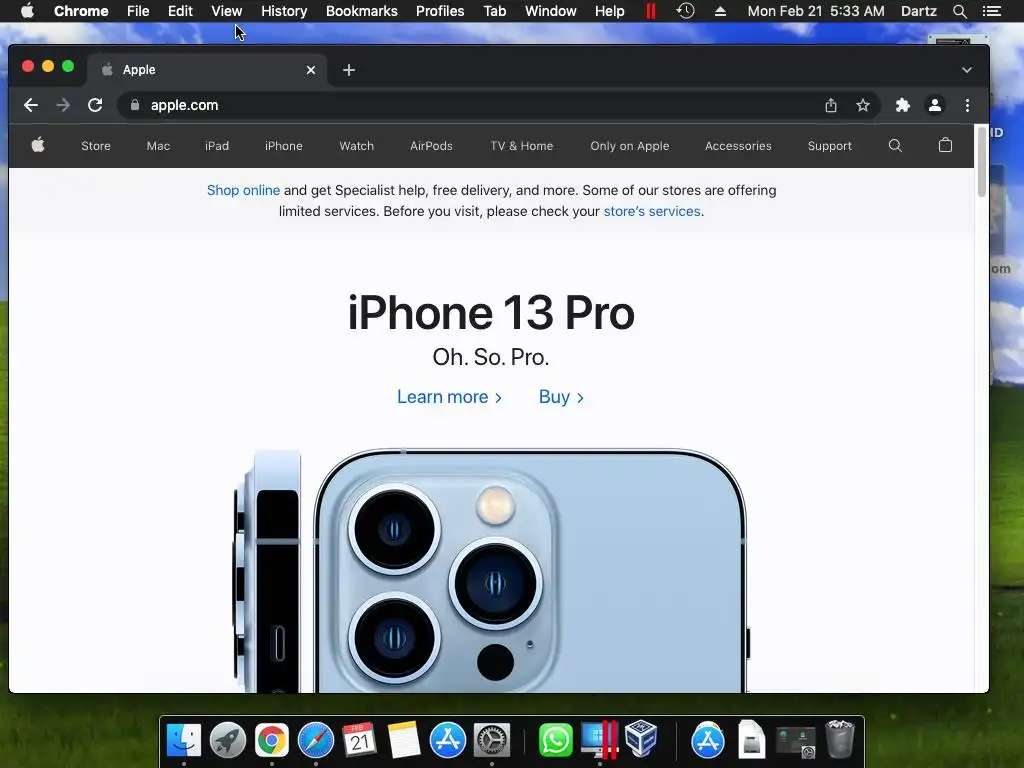Screen dimensions: 1024x768
Task: Click the page's vertical scrollbar thumb
Action: point(982,161)
